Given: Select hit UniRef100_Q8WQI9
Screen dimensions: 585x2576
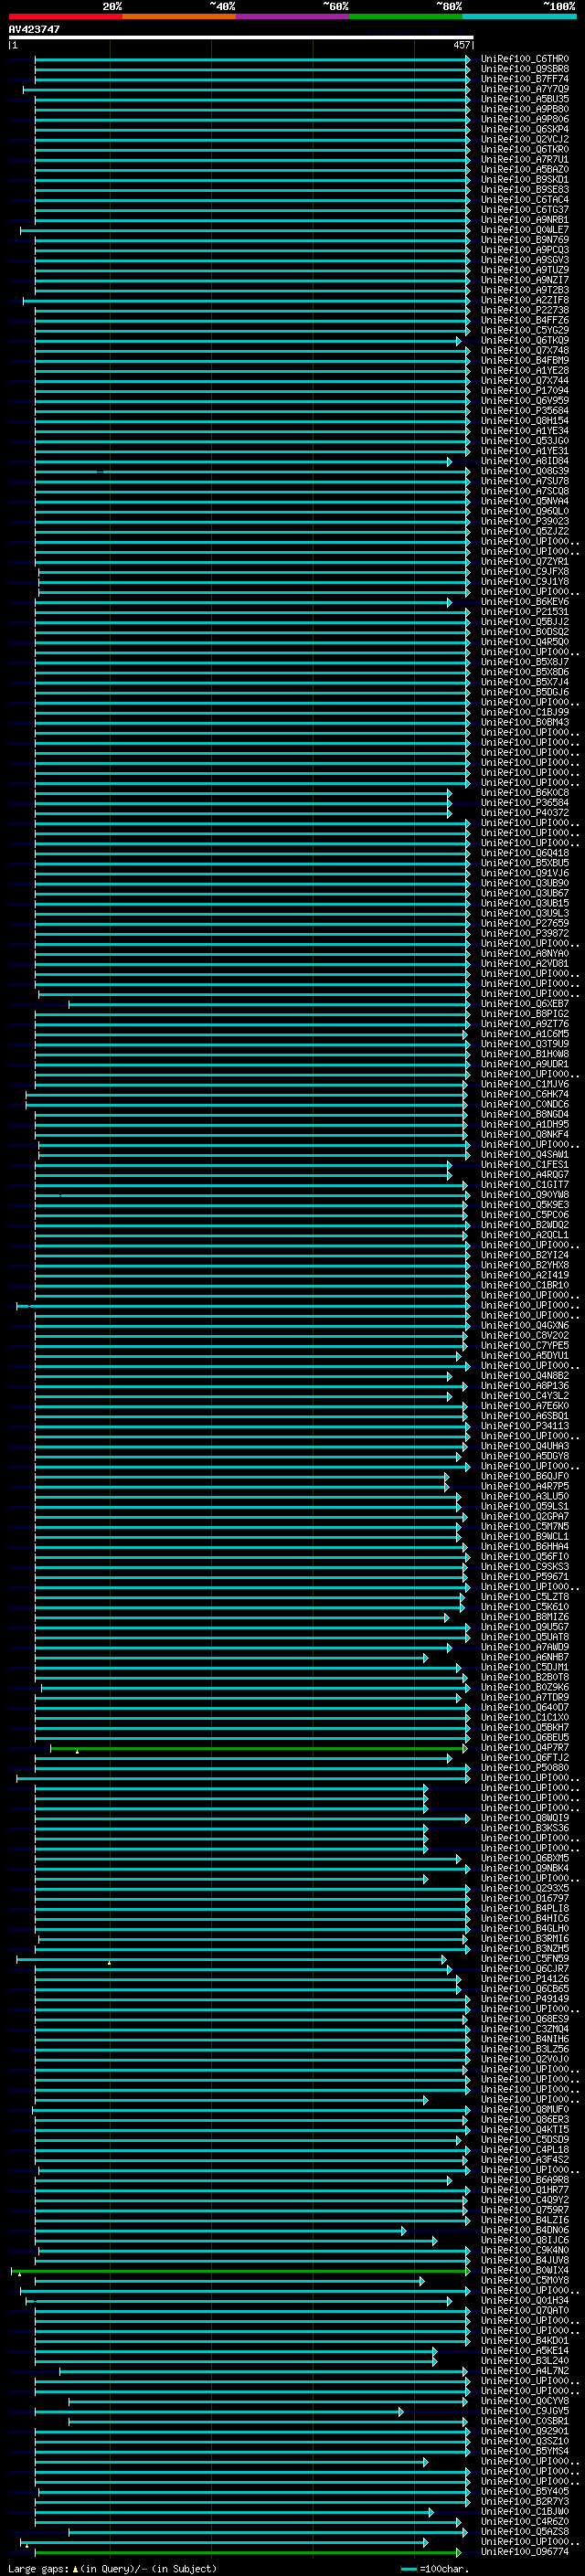Looking at the screenshot, I should click(524, 1818).
